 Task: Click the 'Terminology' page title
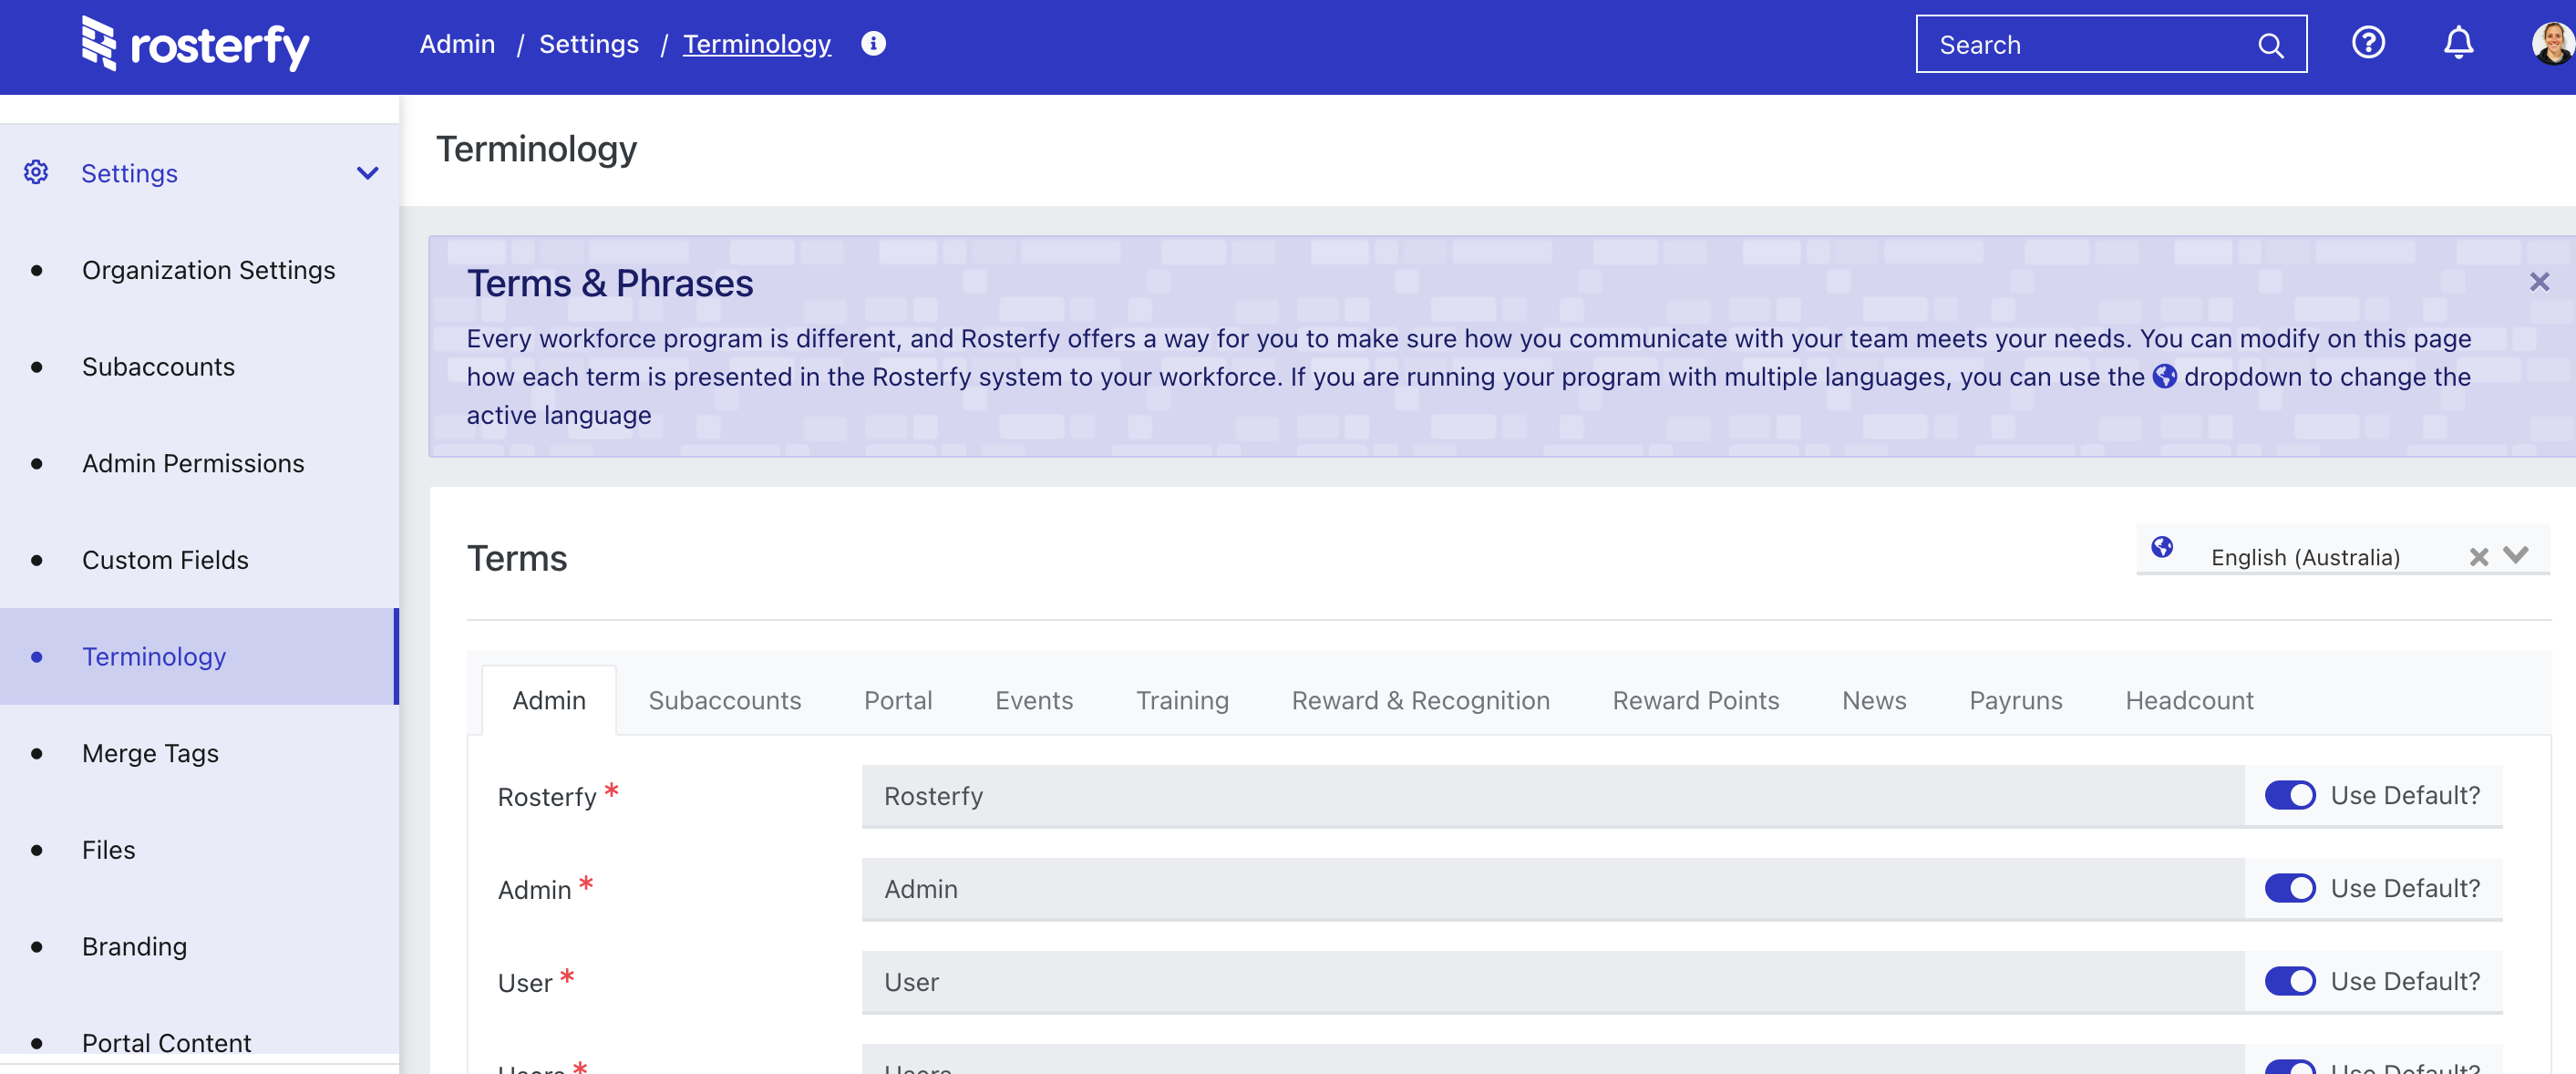click(x=536, y=150)
